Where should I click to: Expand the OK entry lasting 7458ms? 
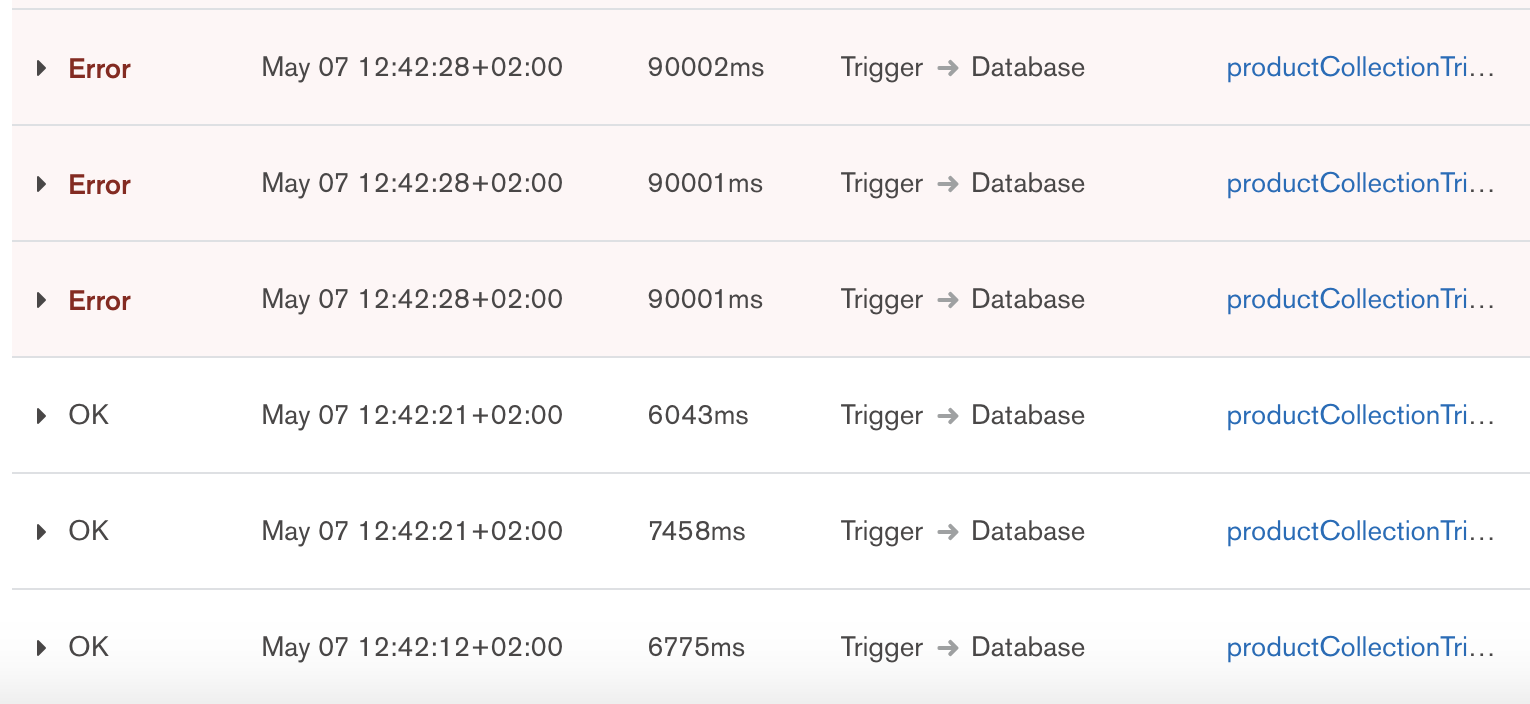pyautogui.click(x=41, y=532)
